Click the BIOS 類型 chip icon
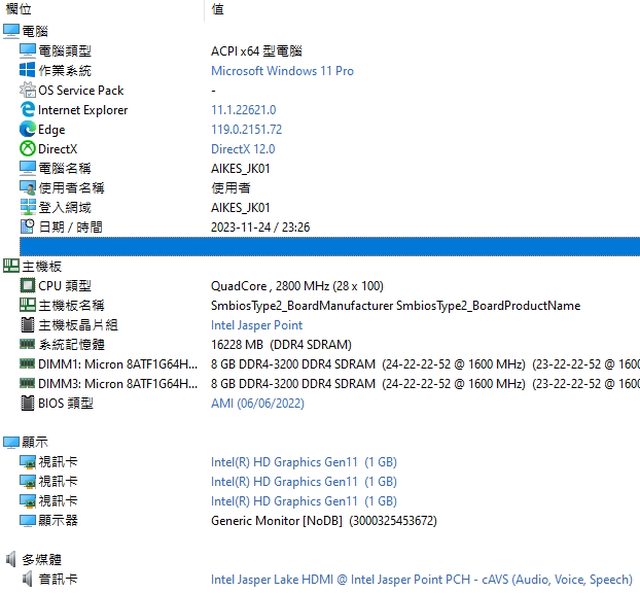Viewport: 640px width, 593px height. pos(28,403)
